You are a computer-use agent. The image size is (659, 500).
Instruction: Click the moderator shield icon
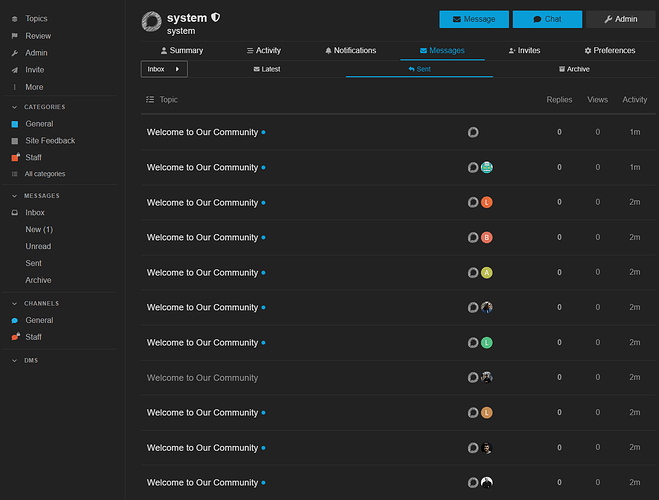216,17
